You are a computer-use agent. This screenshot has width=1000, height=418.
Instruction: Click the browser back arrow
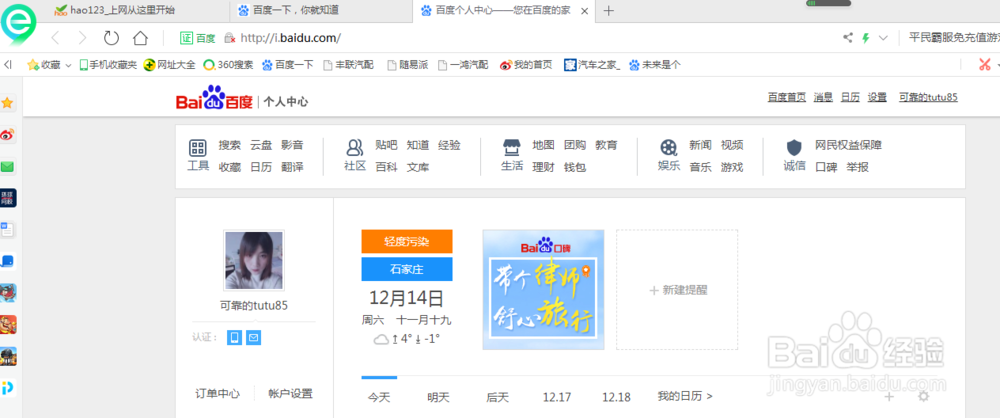point(55,38)
